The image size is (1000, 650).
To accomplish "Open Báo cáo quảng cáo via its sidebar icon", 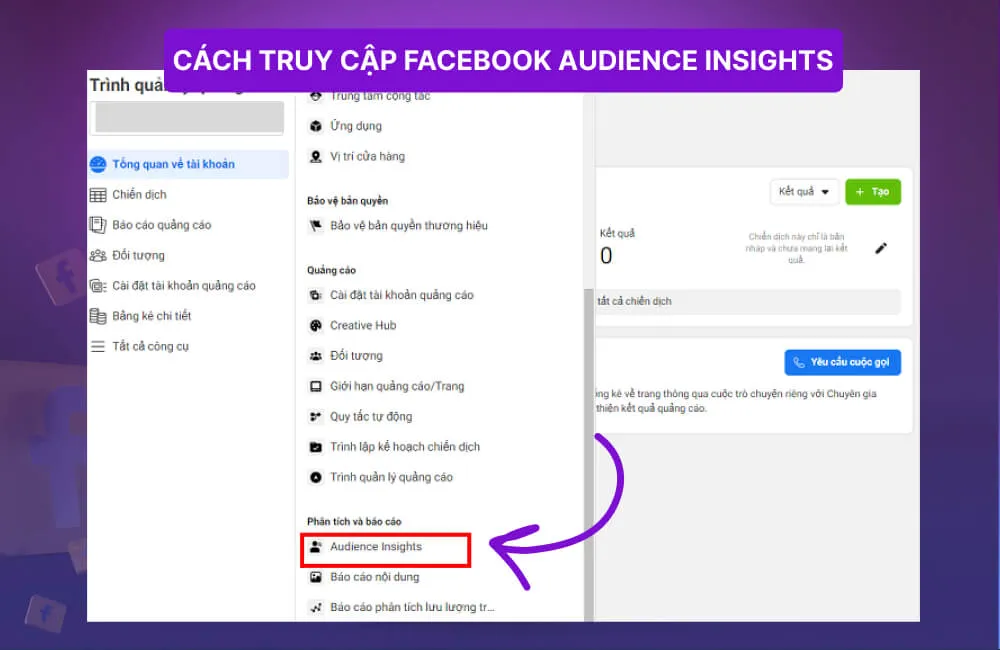I will point(101,225).
